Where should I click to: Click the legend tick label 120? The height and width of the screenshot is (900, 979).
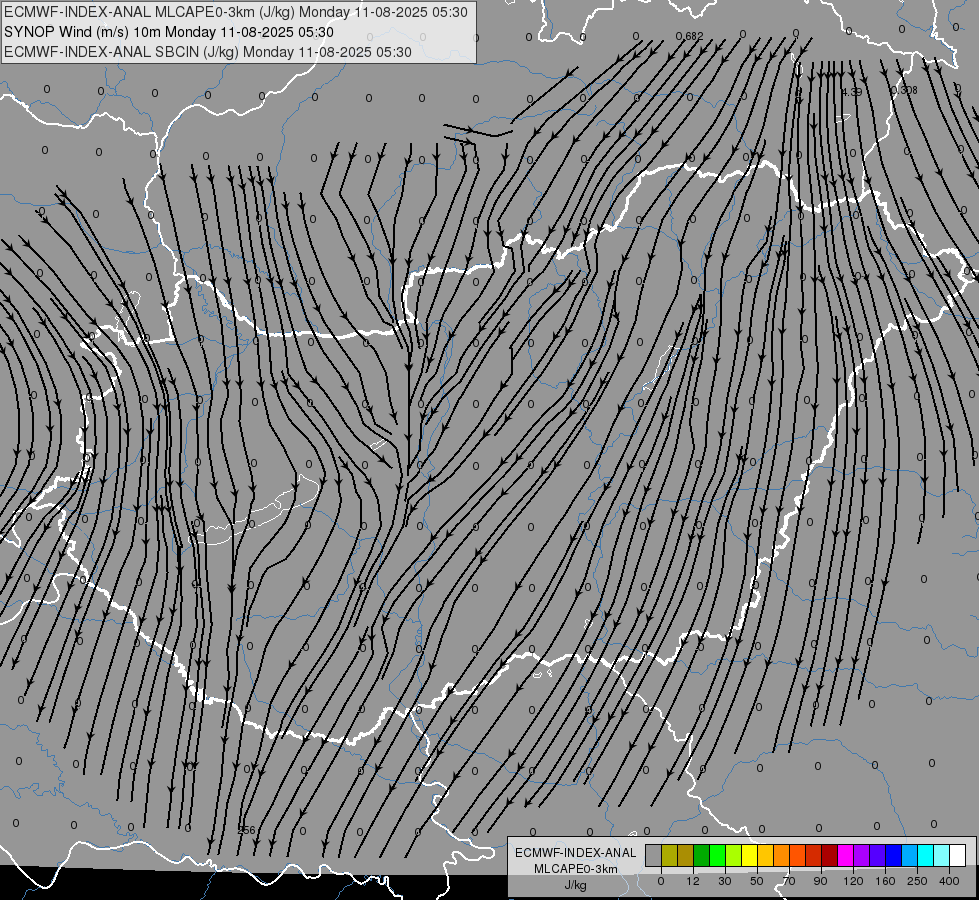point(853,881)
